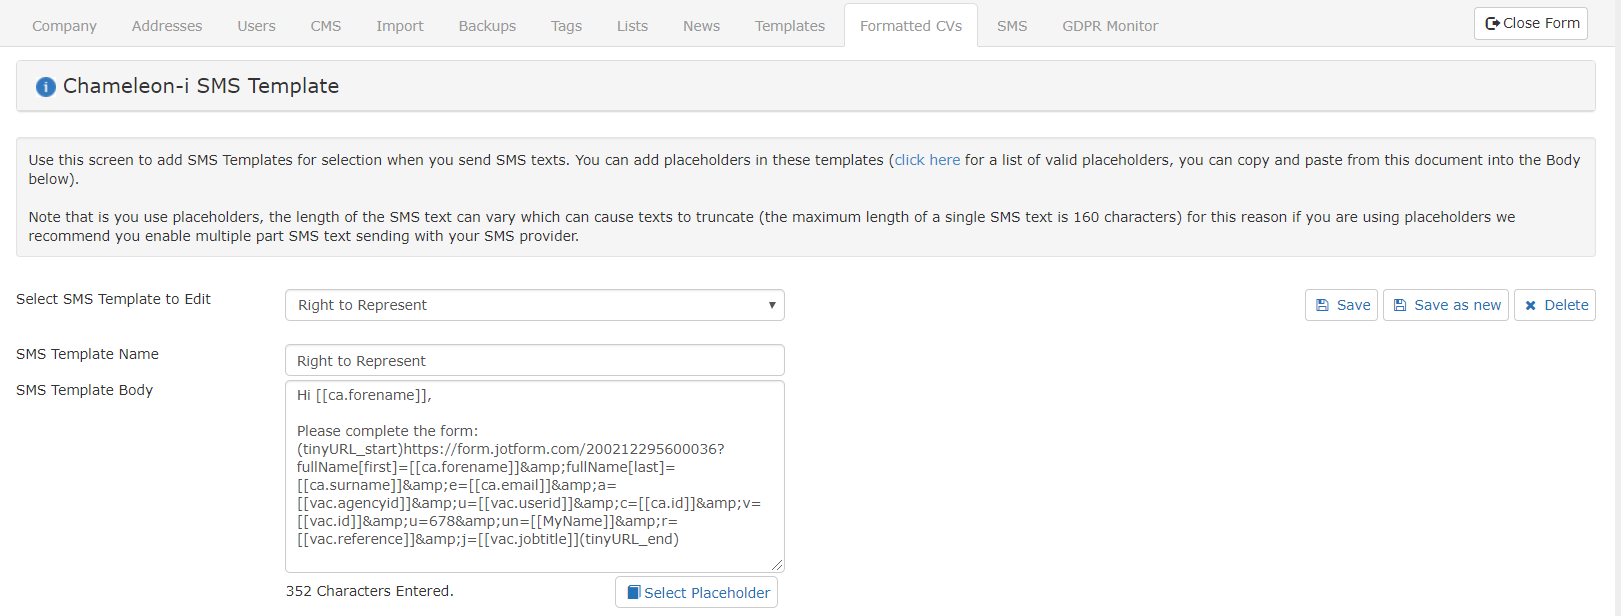Click the Close Form button
The width and height of the screenshot is (1621, 616).
pos(1531,23)
